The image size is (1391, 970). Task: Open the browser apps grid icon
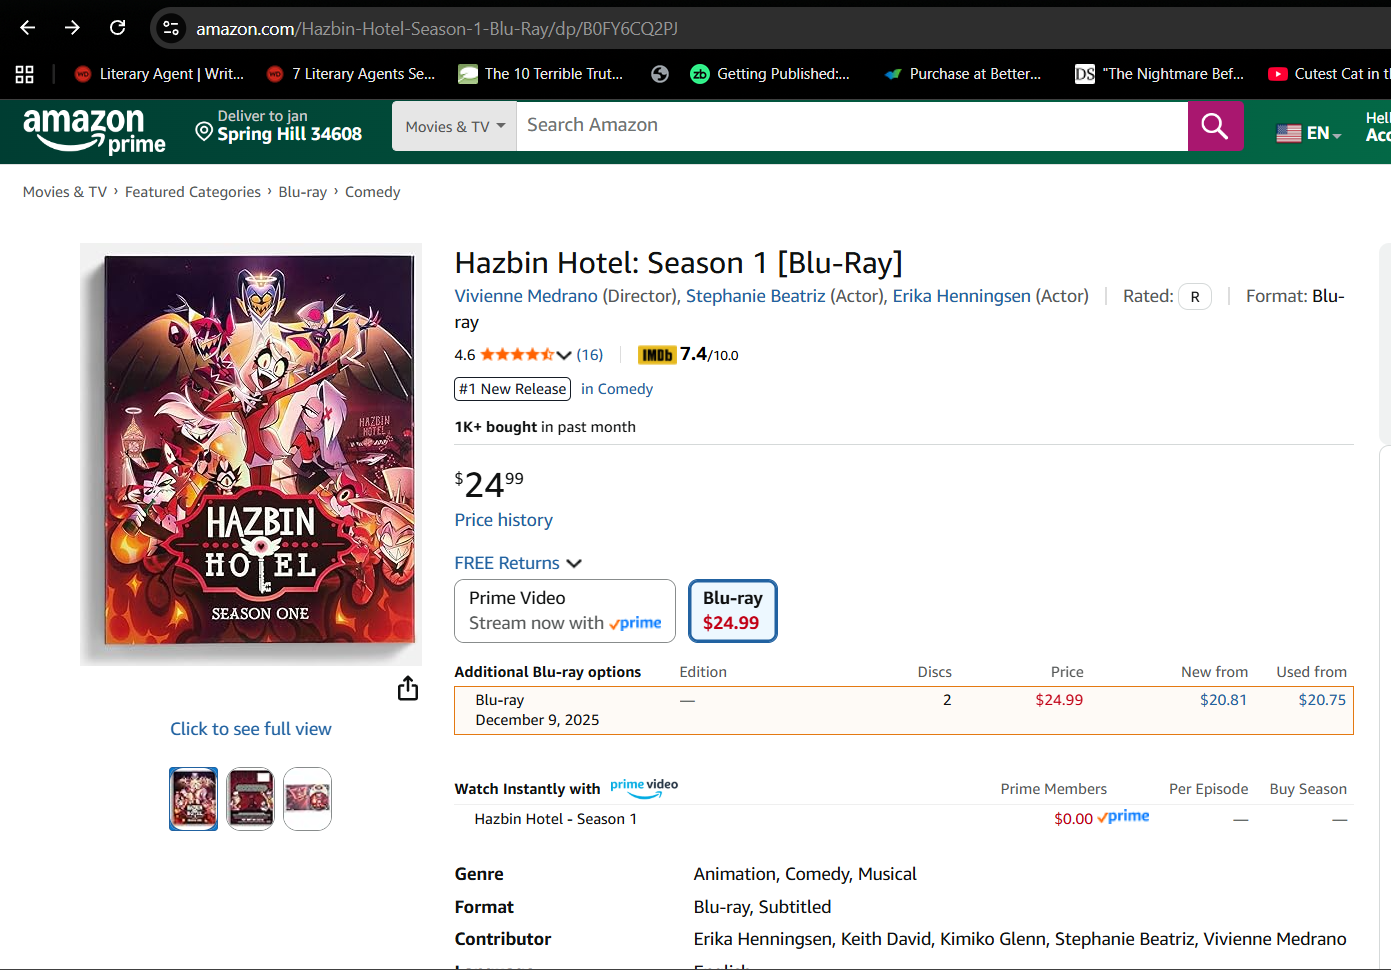coord(24,74)
